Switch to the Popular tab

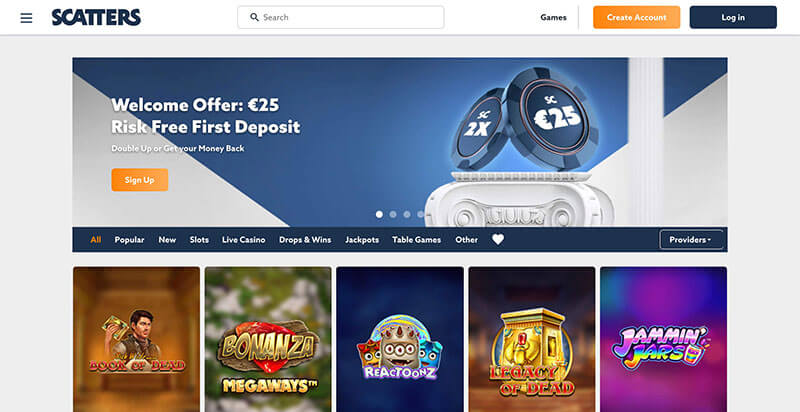pyautogui.click(x=129, y=240)
